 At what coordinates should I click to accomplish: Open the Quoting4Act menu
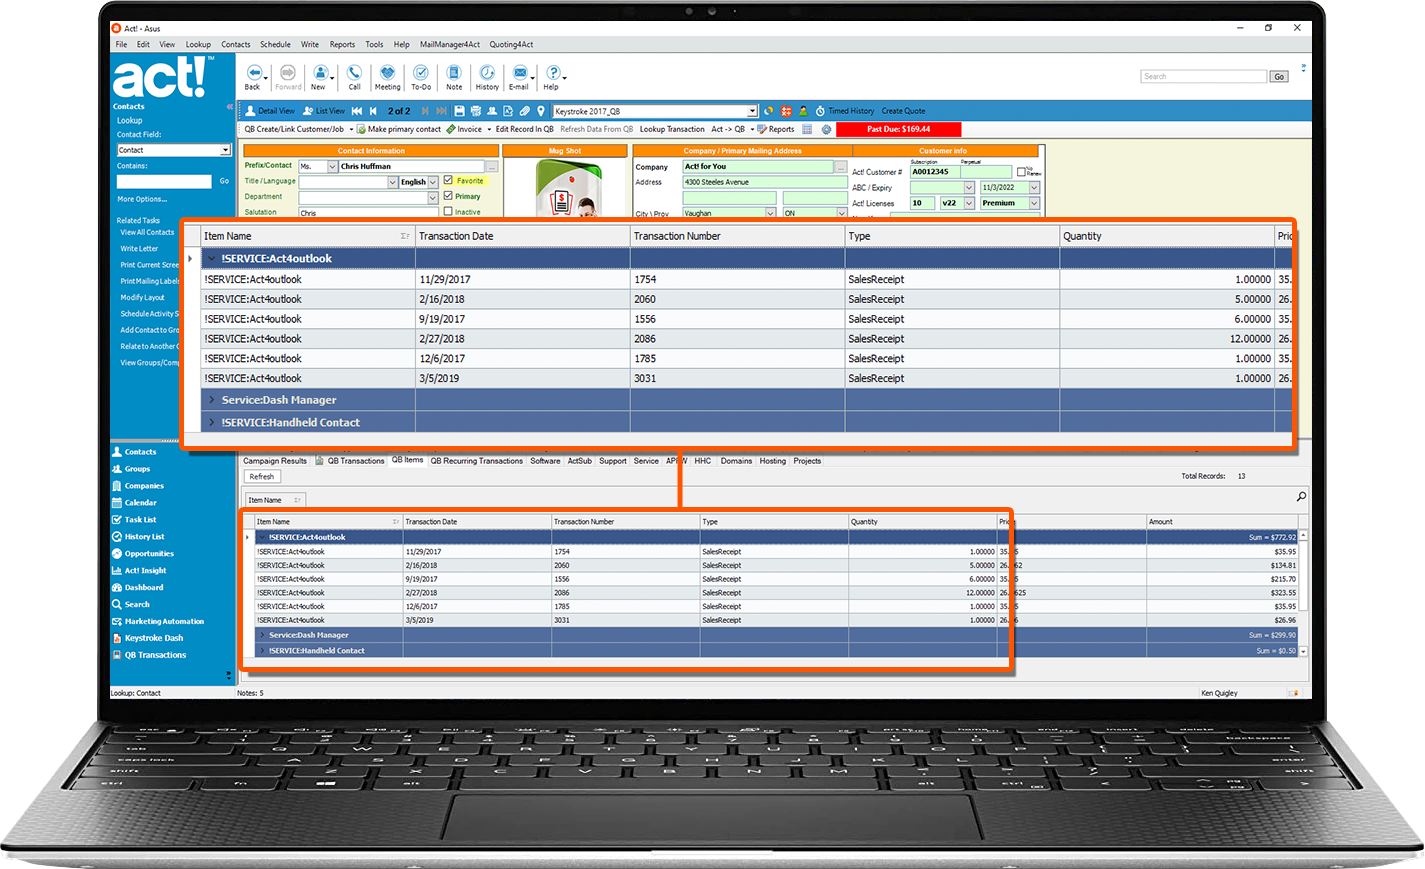tap(511, 44)
